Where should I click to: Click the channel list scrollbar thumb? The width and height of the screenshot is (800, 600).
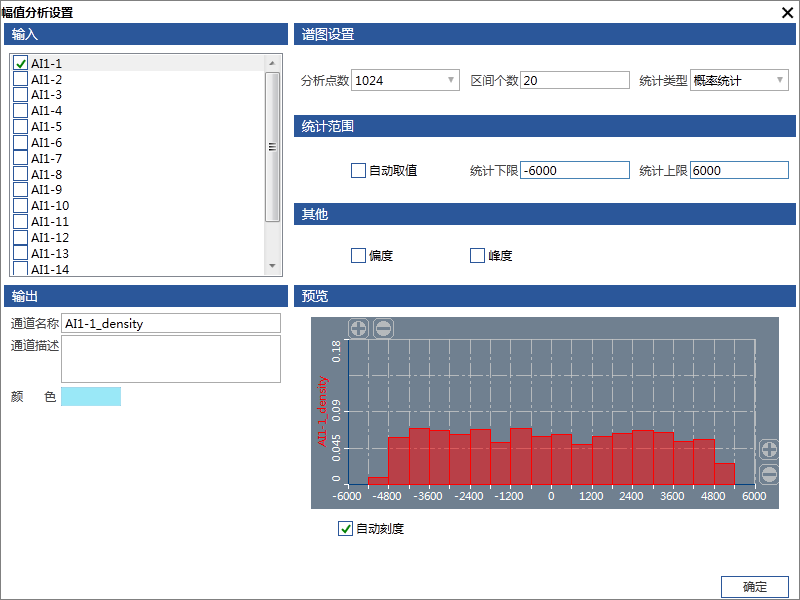272,147
